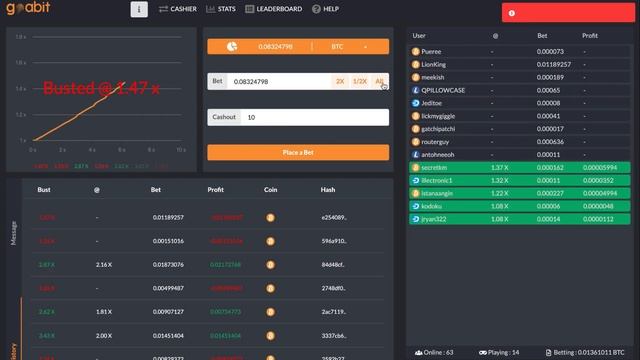Click Dash icon next to Jeditoe
The height and width of the screenshot is (360, 640).
click(416, 103)
